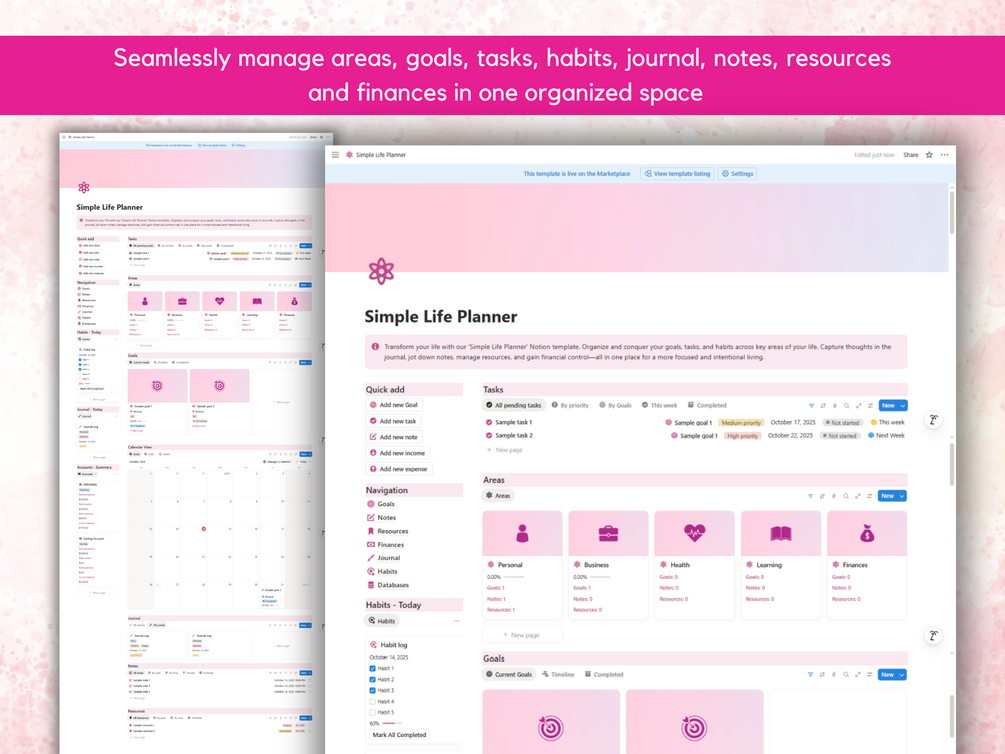This screenshot has height=754, width=1005.
Task: Click the filter icon in Tasks toolbar
Action: point(811,405)
